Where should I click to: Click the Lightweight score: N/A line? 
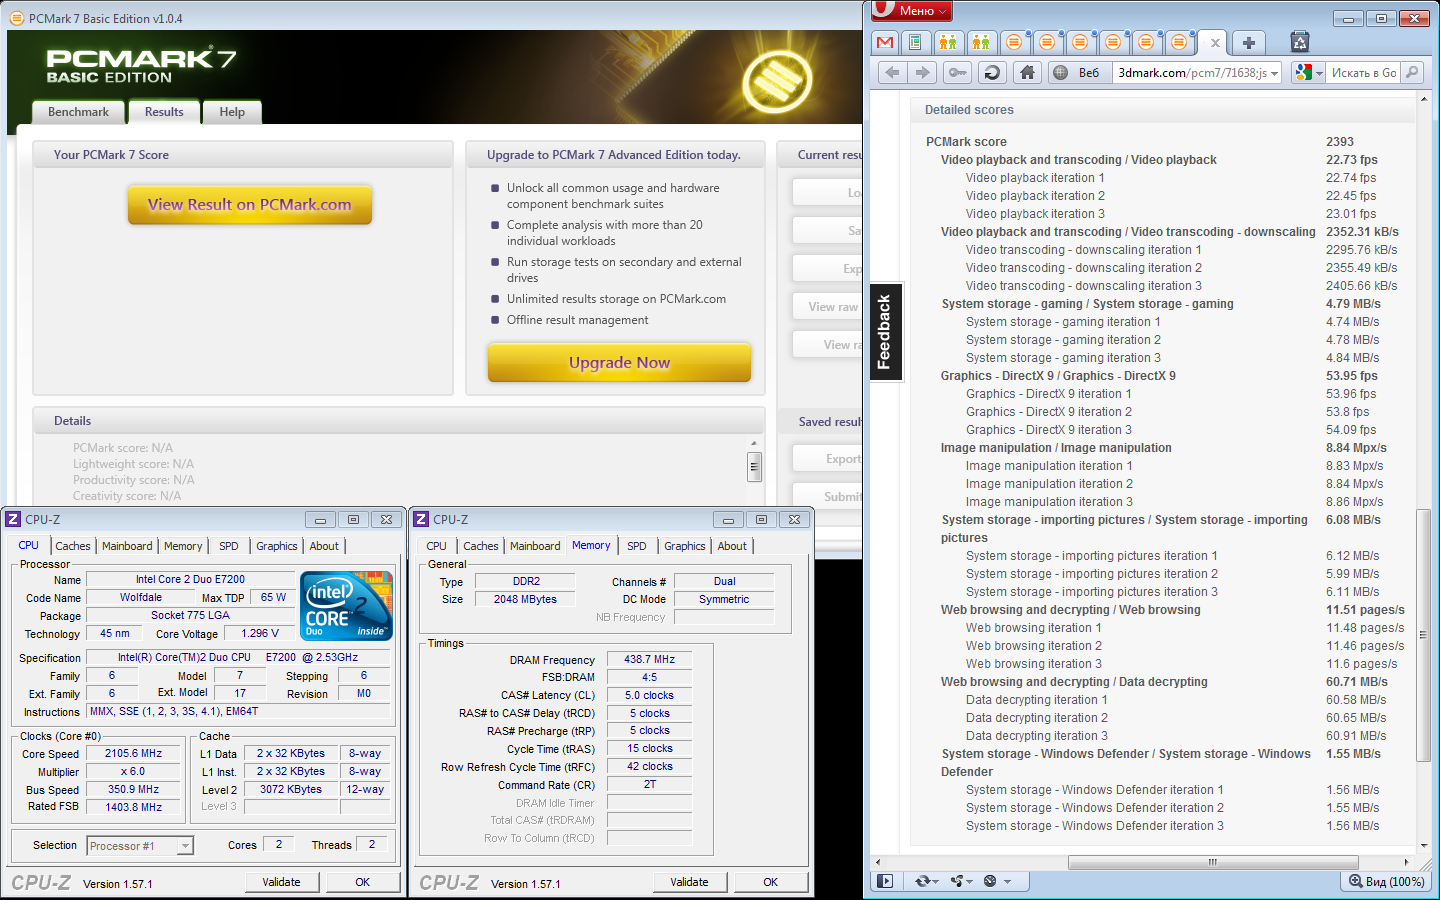[x=133, y=464]
